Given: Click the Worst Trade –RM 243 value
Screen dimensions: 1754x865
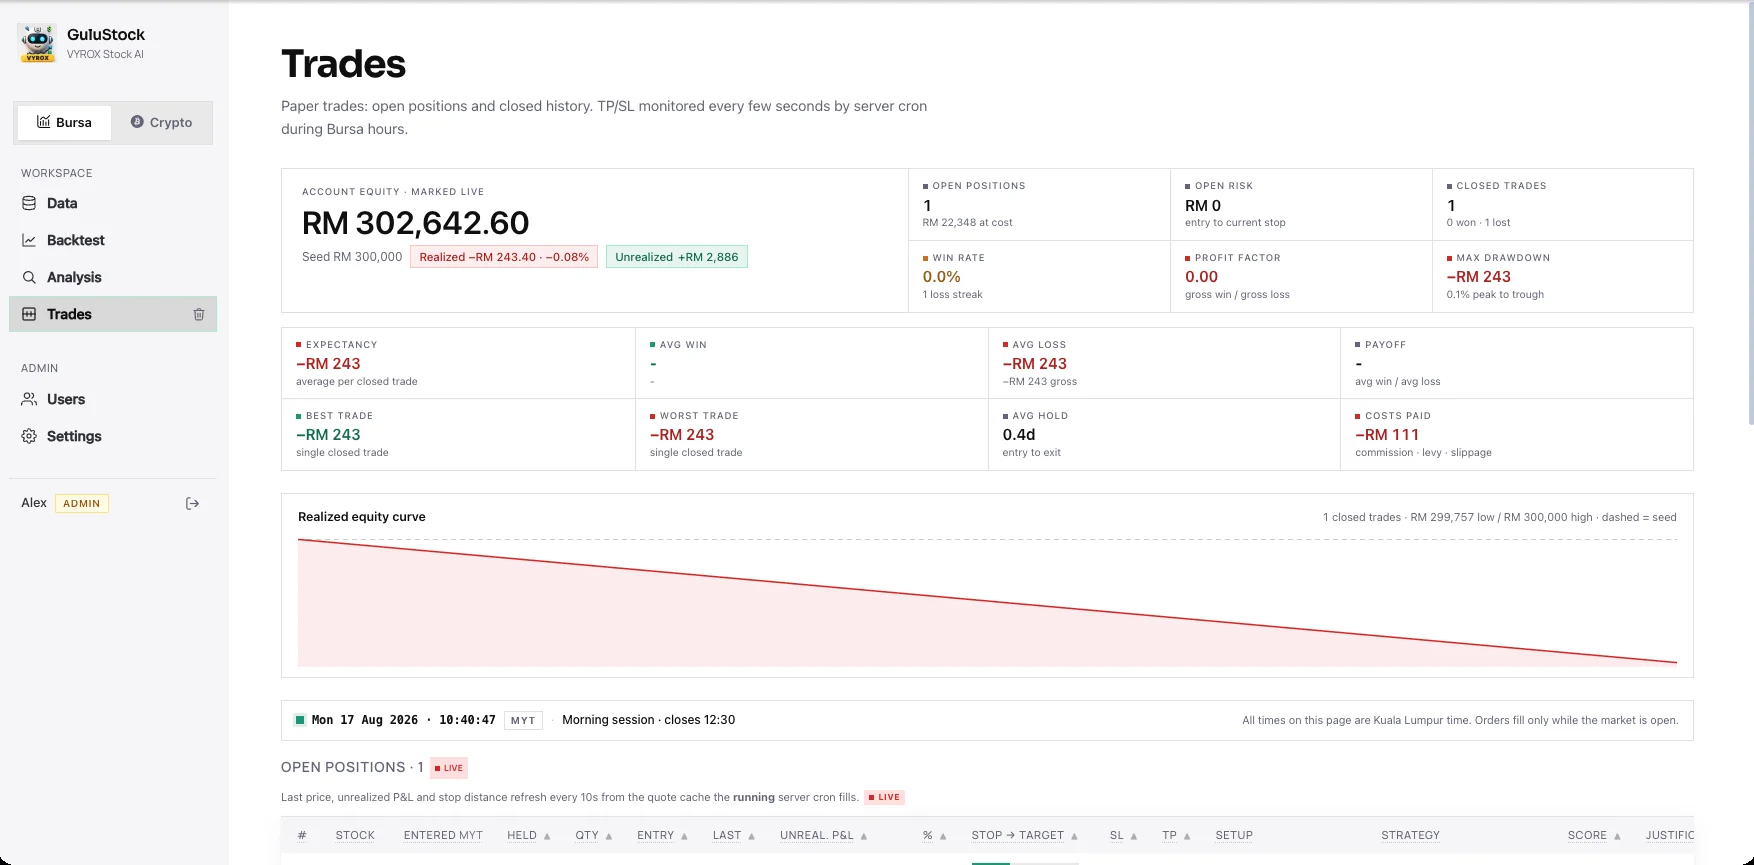Looking at the screenshot, I should click(682, 435).
